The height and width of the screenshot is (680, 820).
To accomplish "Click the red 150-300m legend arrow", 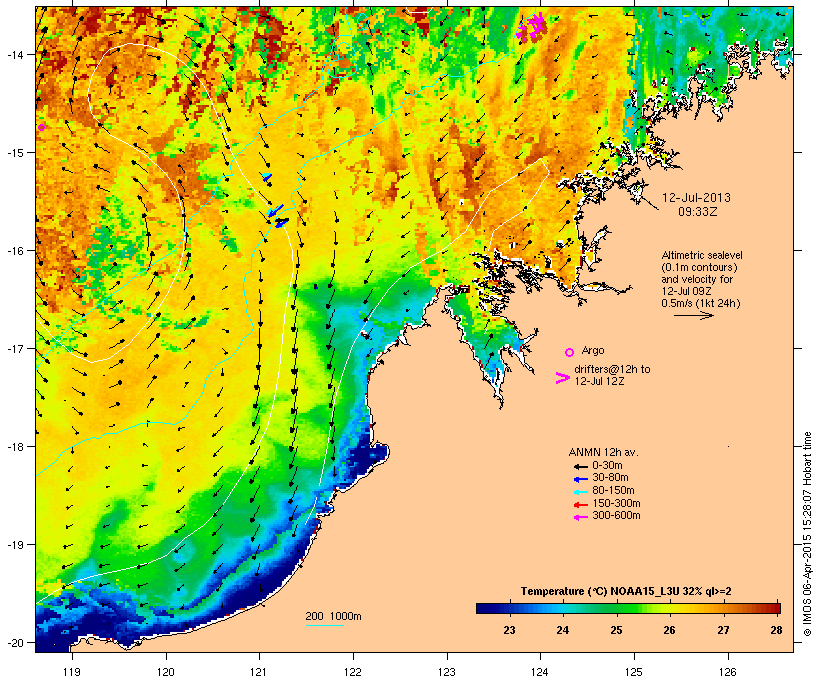I will (580, 505).
